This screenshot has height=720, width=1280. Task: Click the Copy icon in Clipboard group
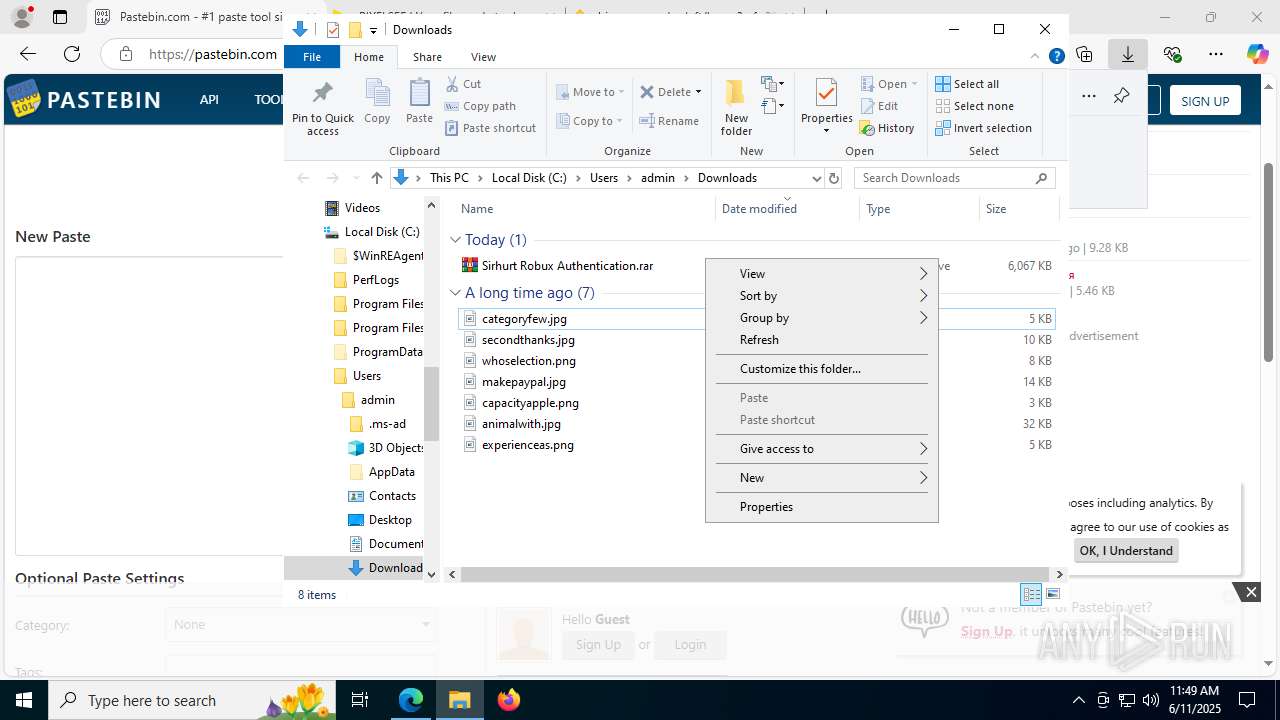point(377,93)
